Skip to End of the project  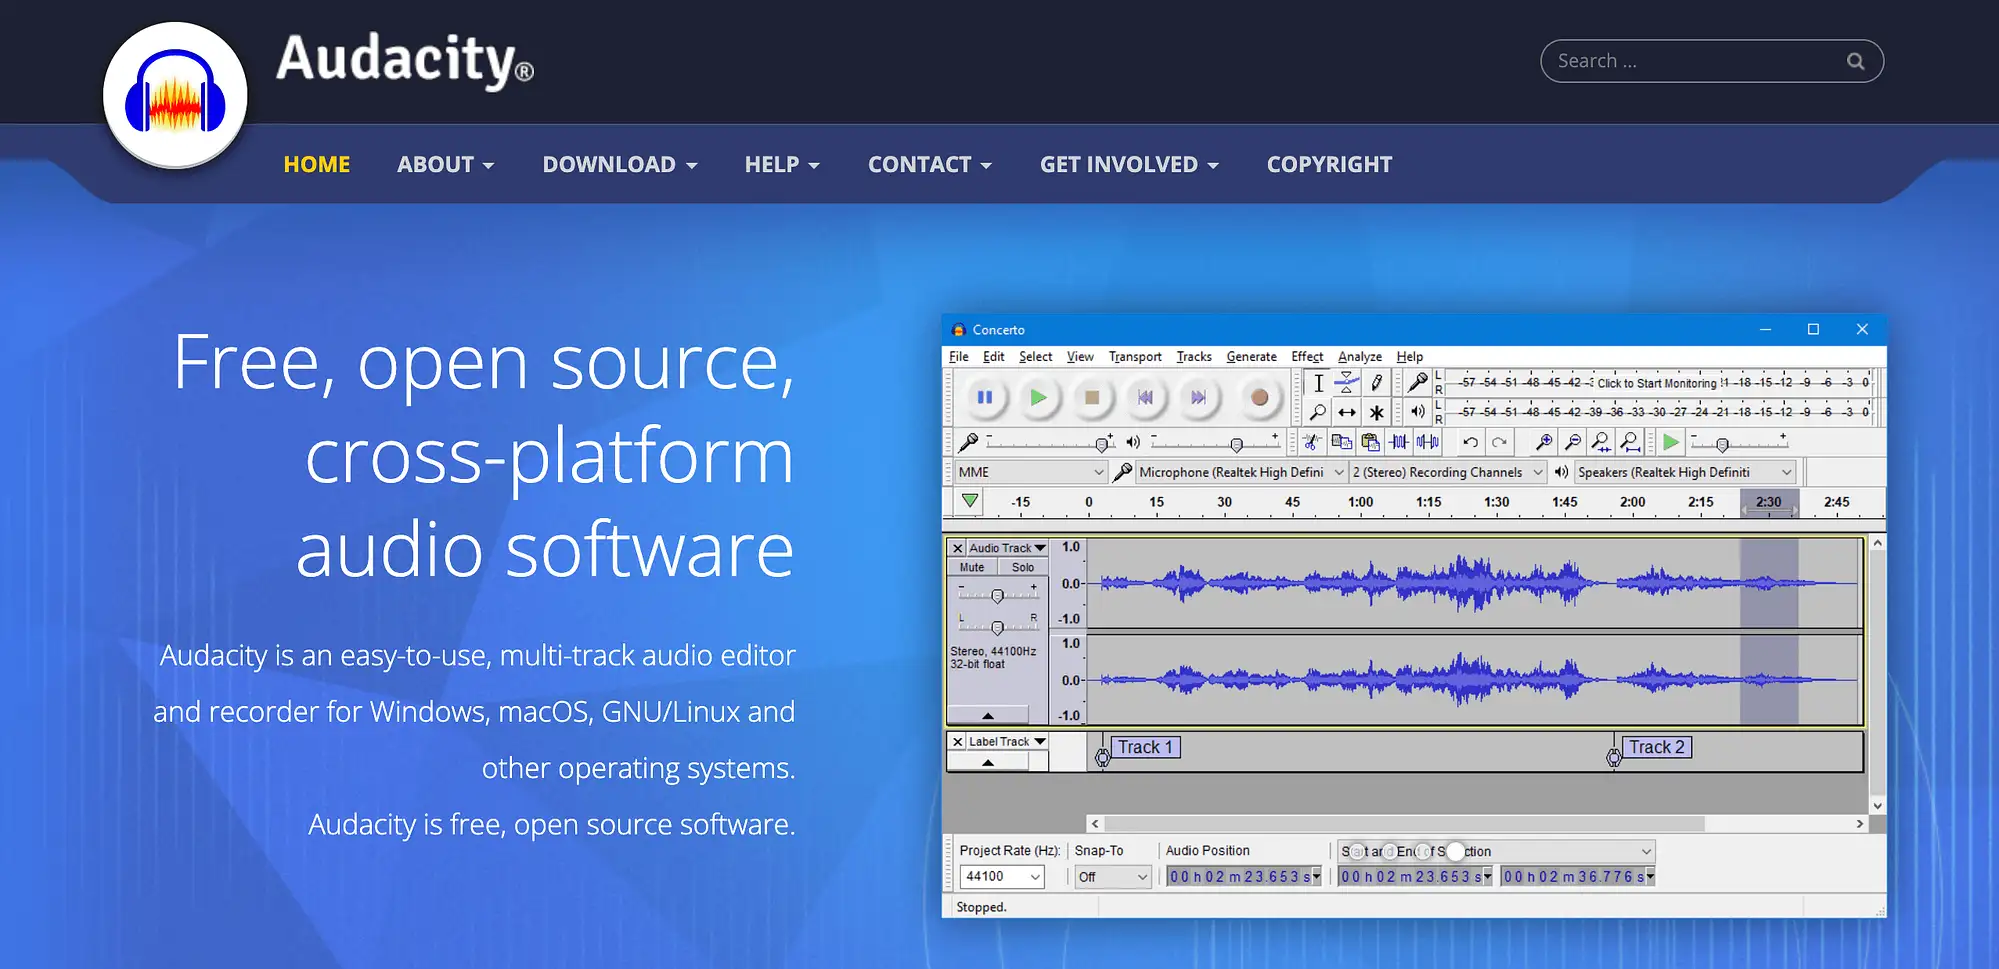pyautogui.click(x=1198, y=398)
